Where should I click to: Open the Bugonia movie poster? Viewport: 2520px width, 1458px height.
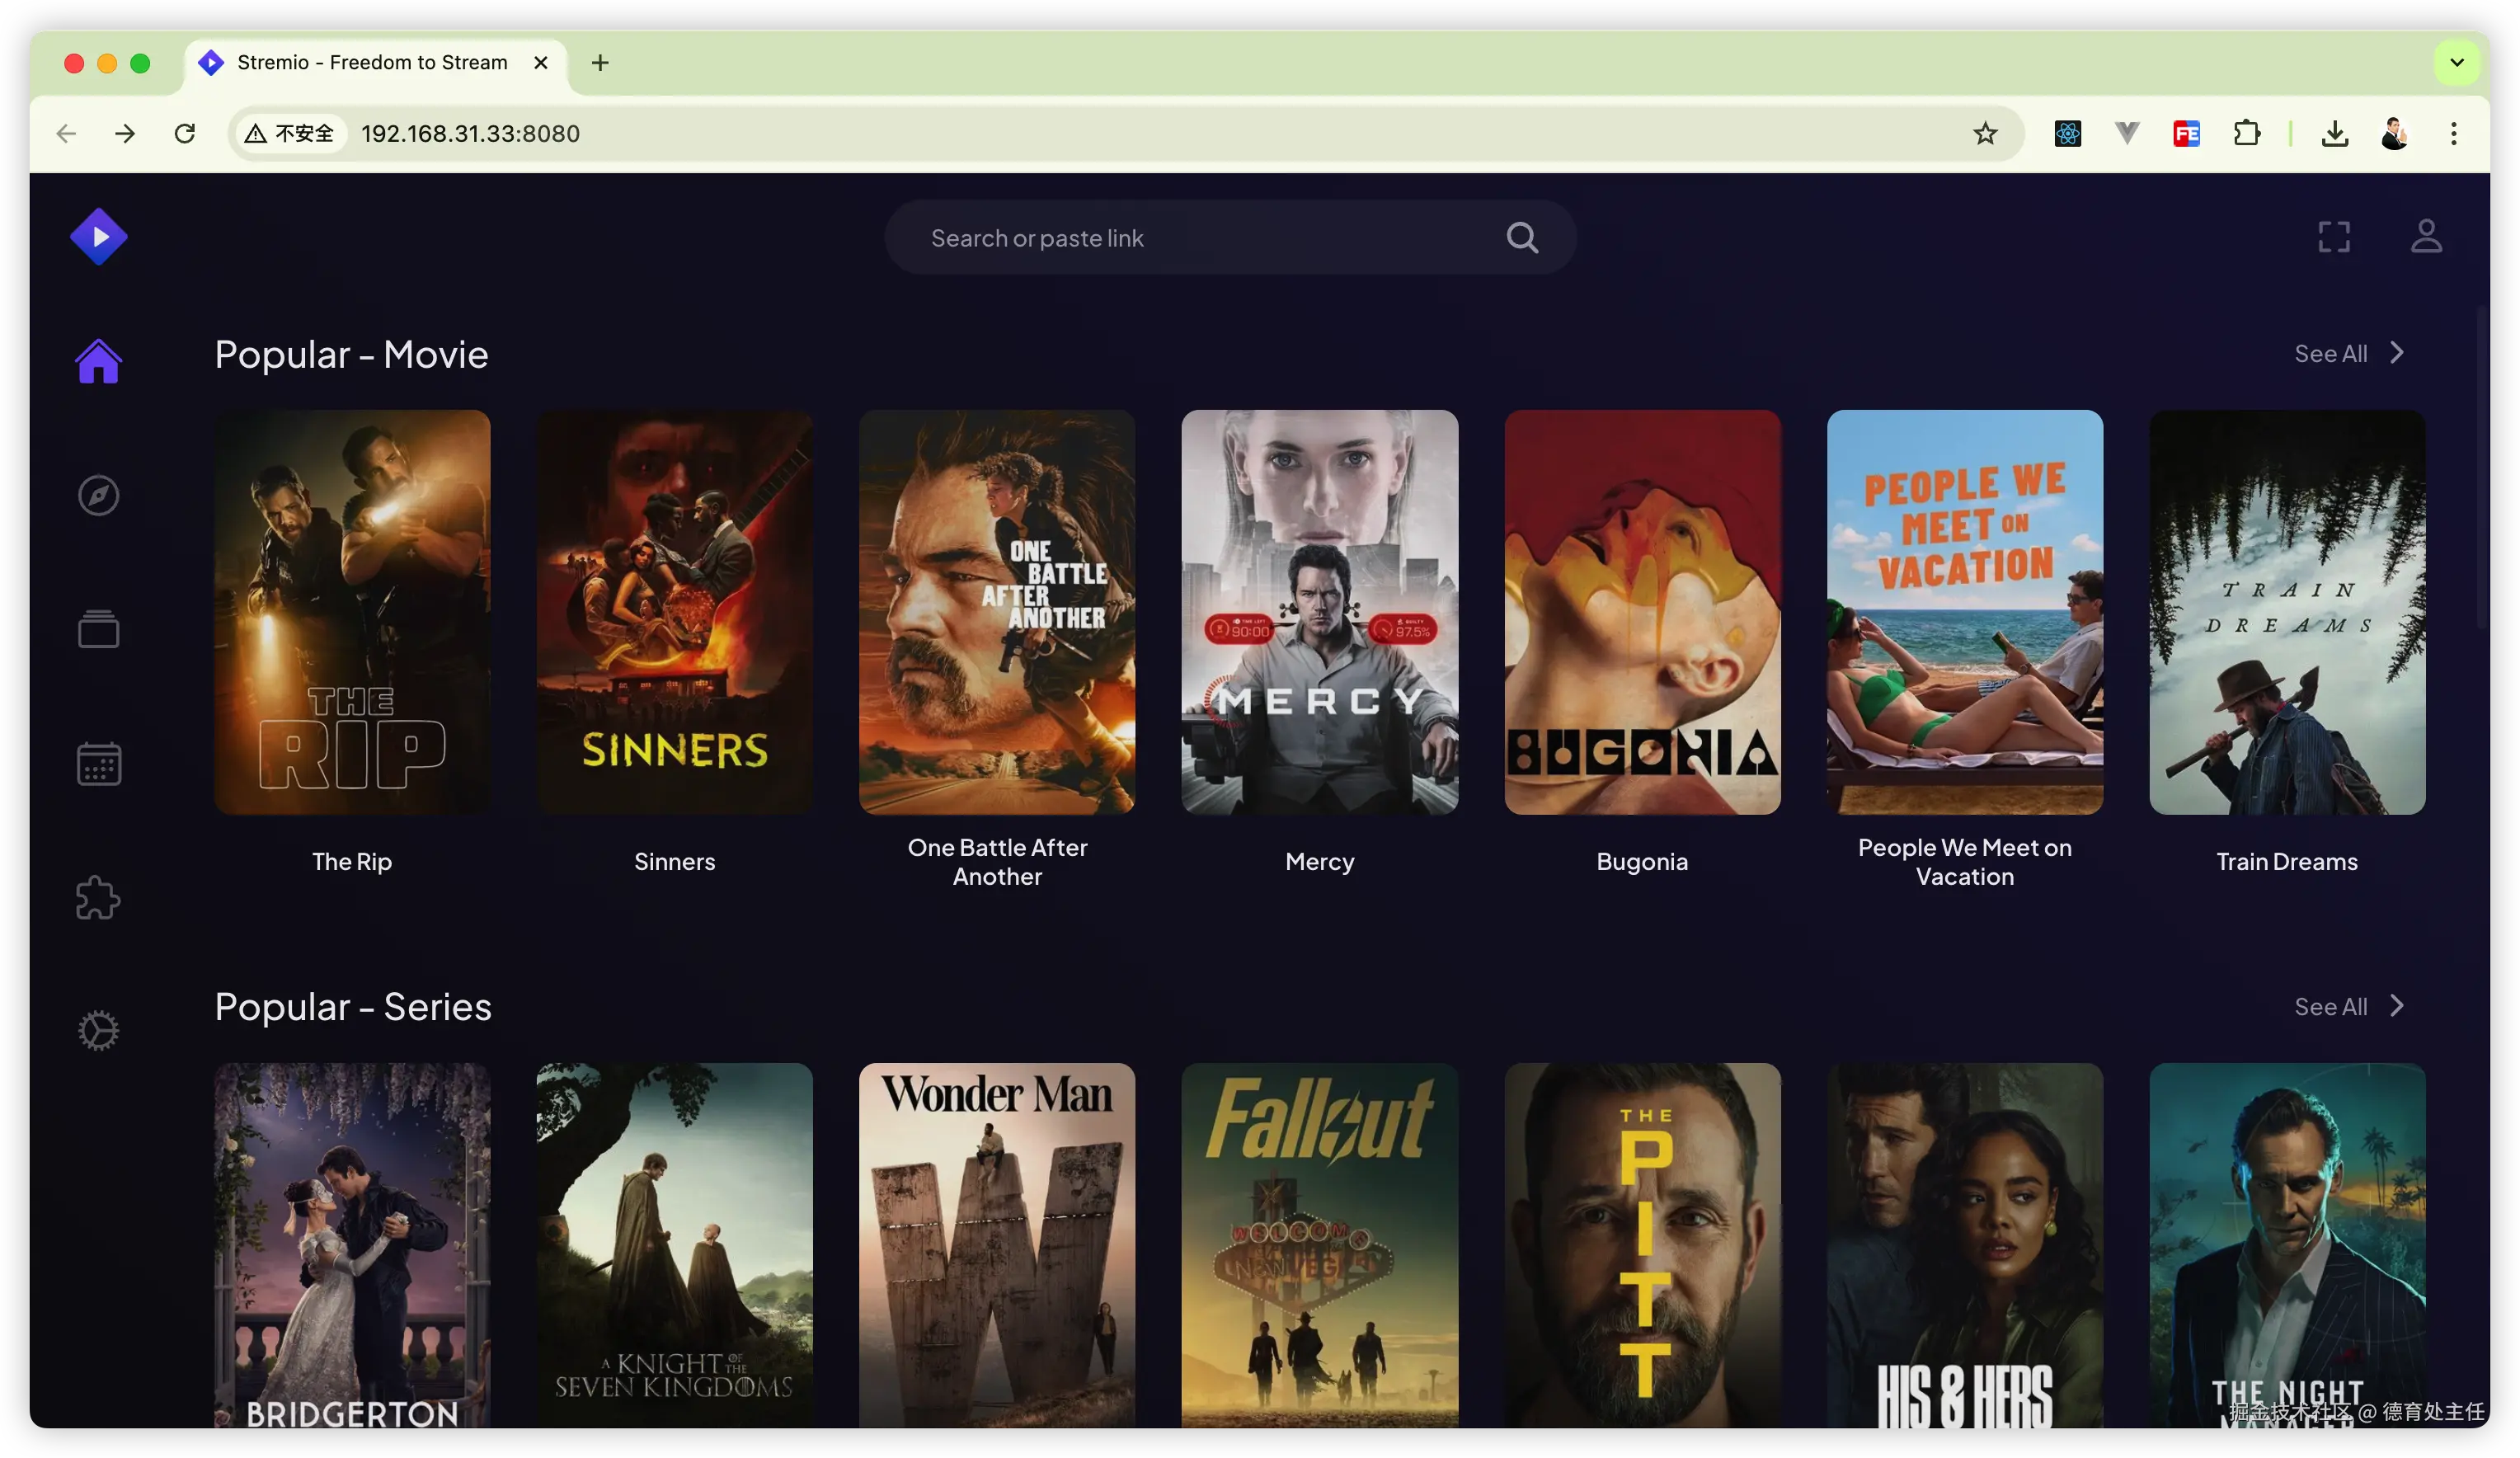pos(1641,612)
